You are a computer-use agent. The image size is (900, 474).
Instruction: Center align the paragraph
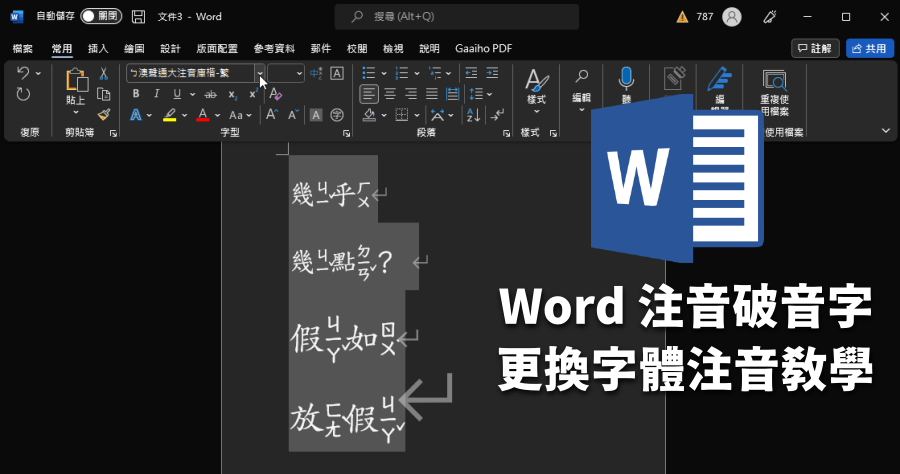pos(390,94)
